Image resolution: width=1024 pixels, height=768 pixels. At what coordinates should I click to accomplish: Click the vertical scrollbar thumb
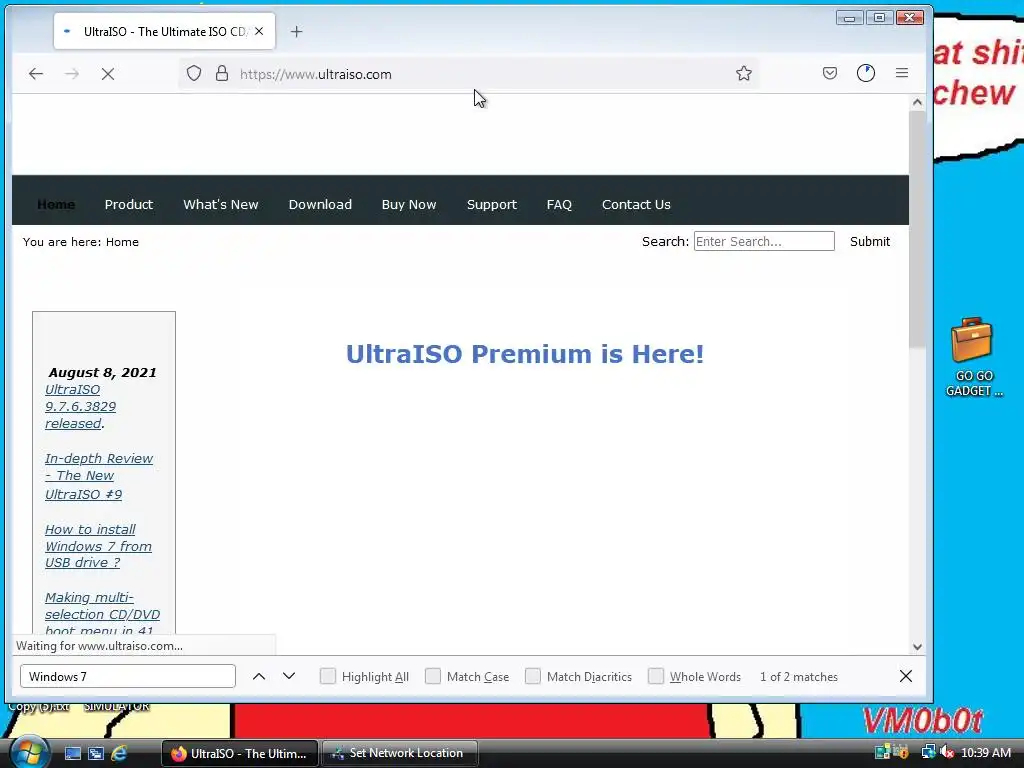point(917,229)
